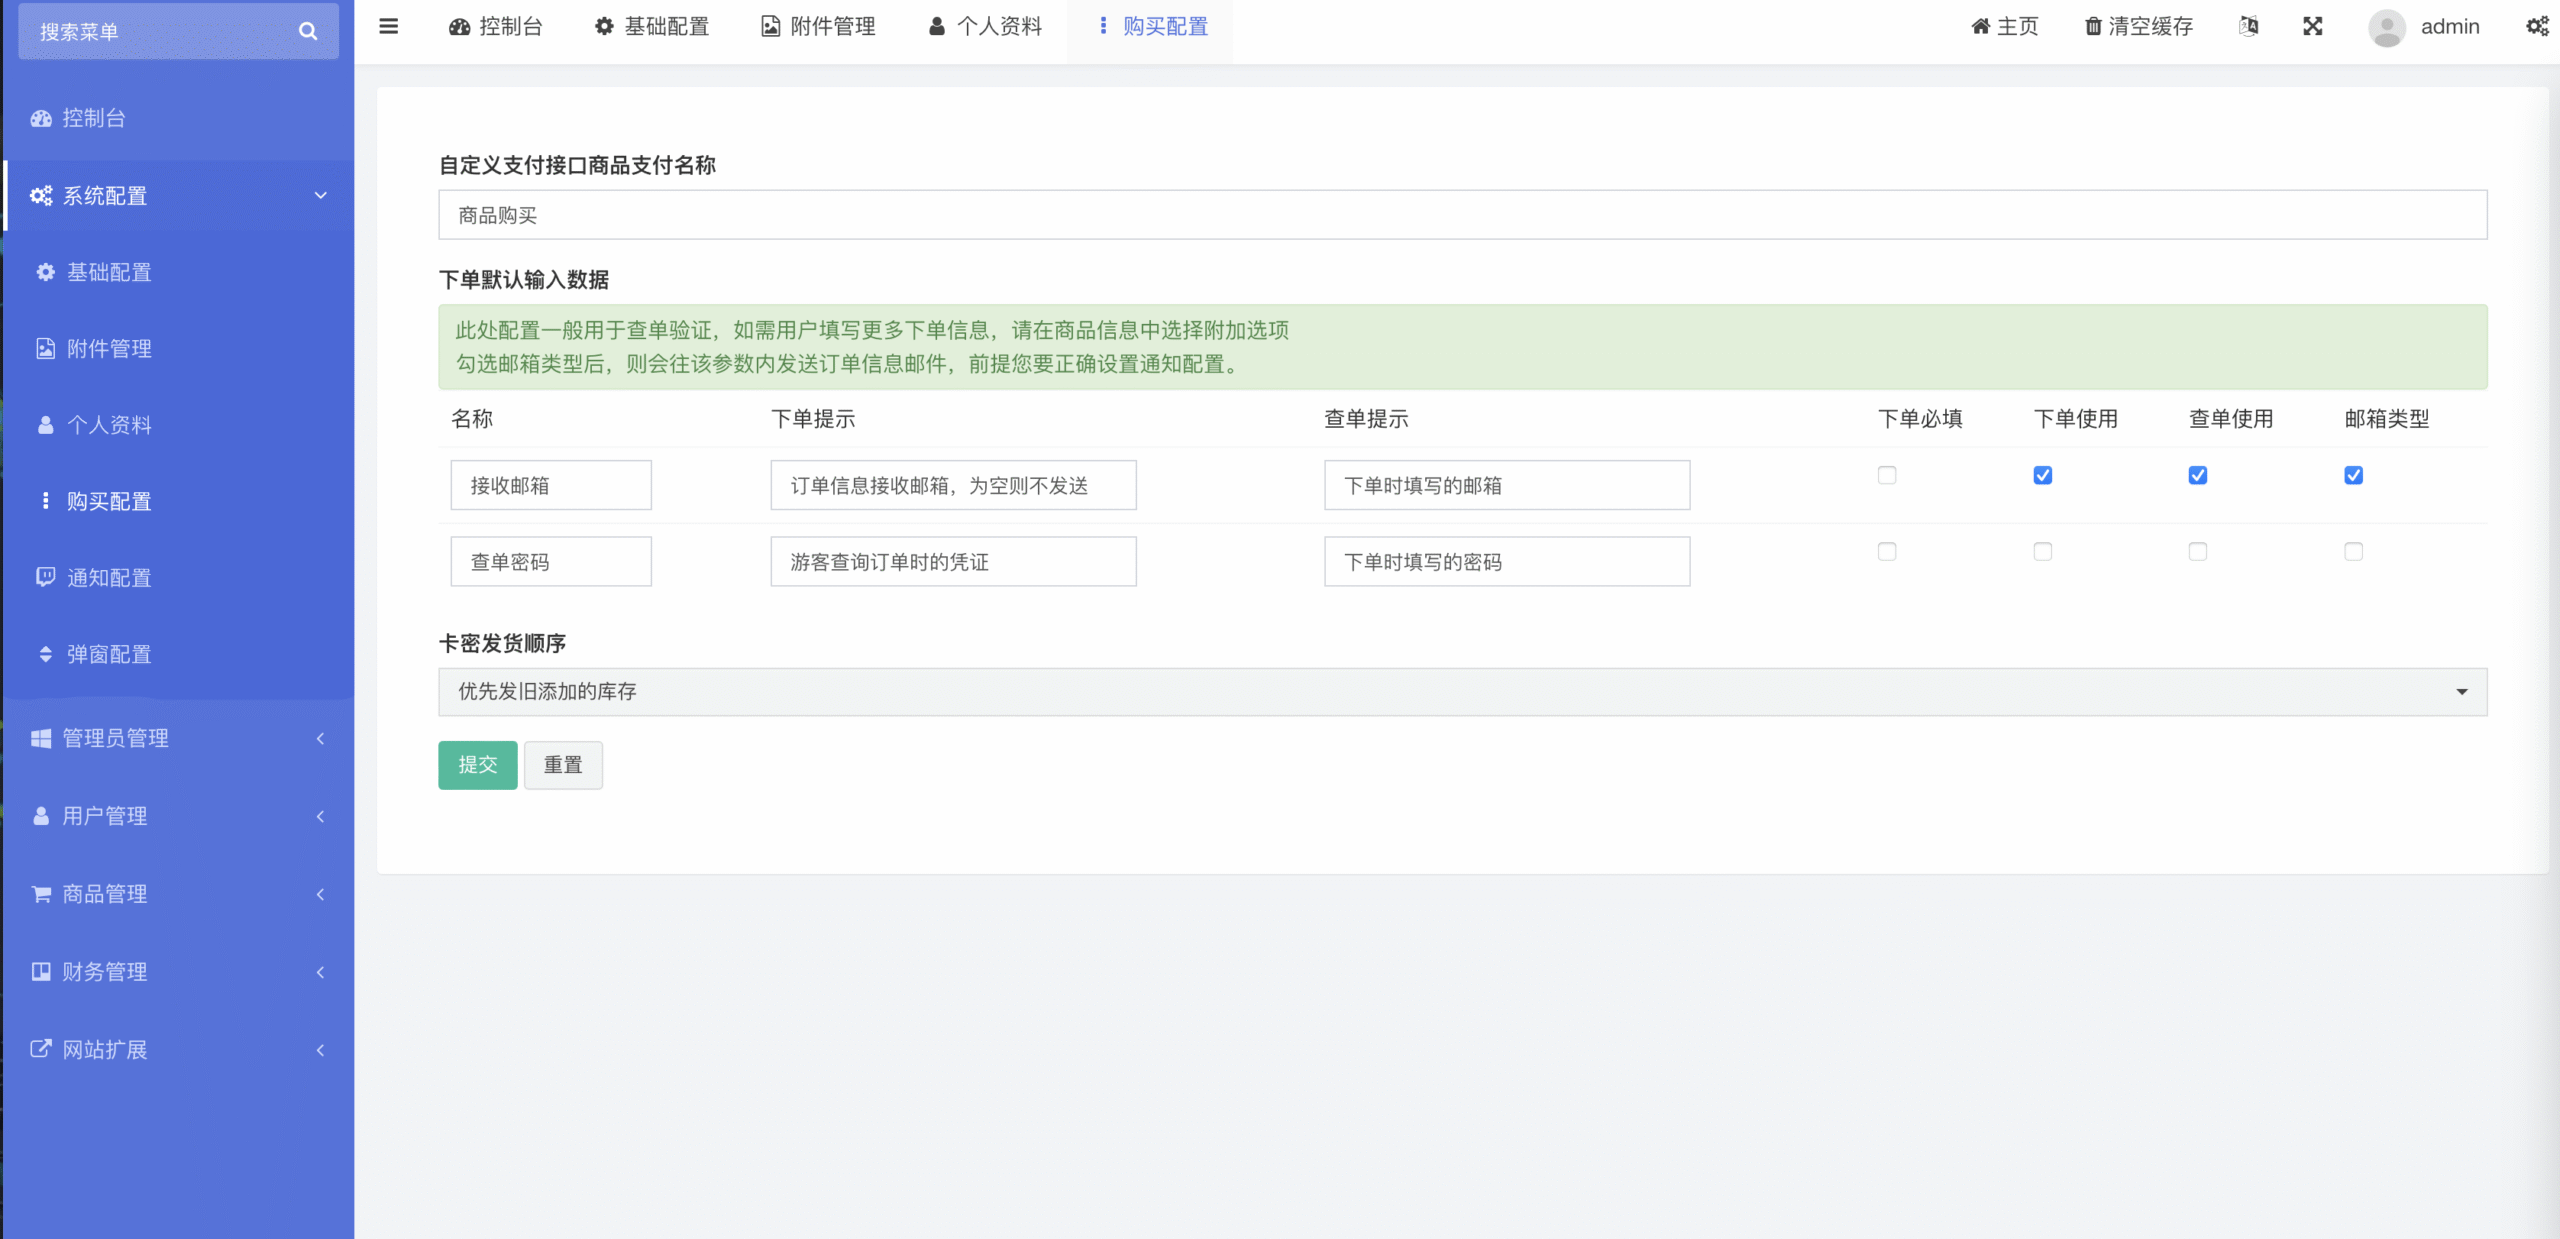The image size is (2560, 1239).
Task: Switch to the 基础配置 top tab
Action: tap(652, 27)
